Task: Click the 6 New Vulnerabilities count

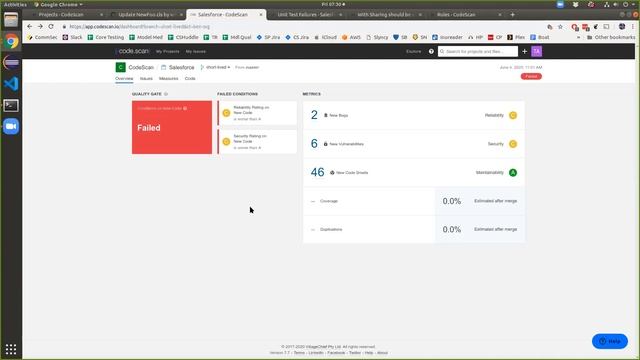Action: pos(314,144)
